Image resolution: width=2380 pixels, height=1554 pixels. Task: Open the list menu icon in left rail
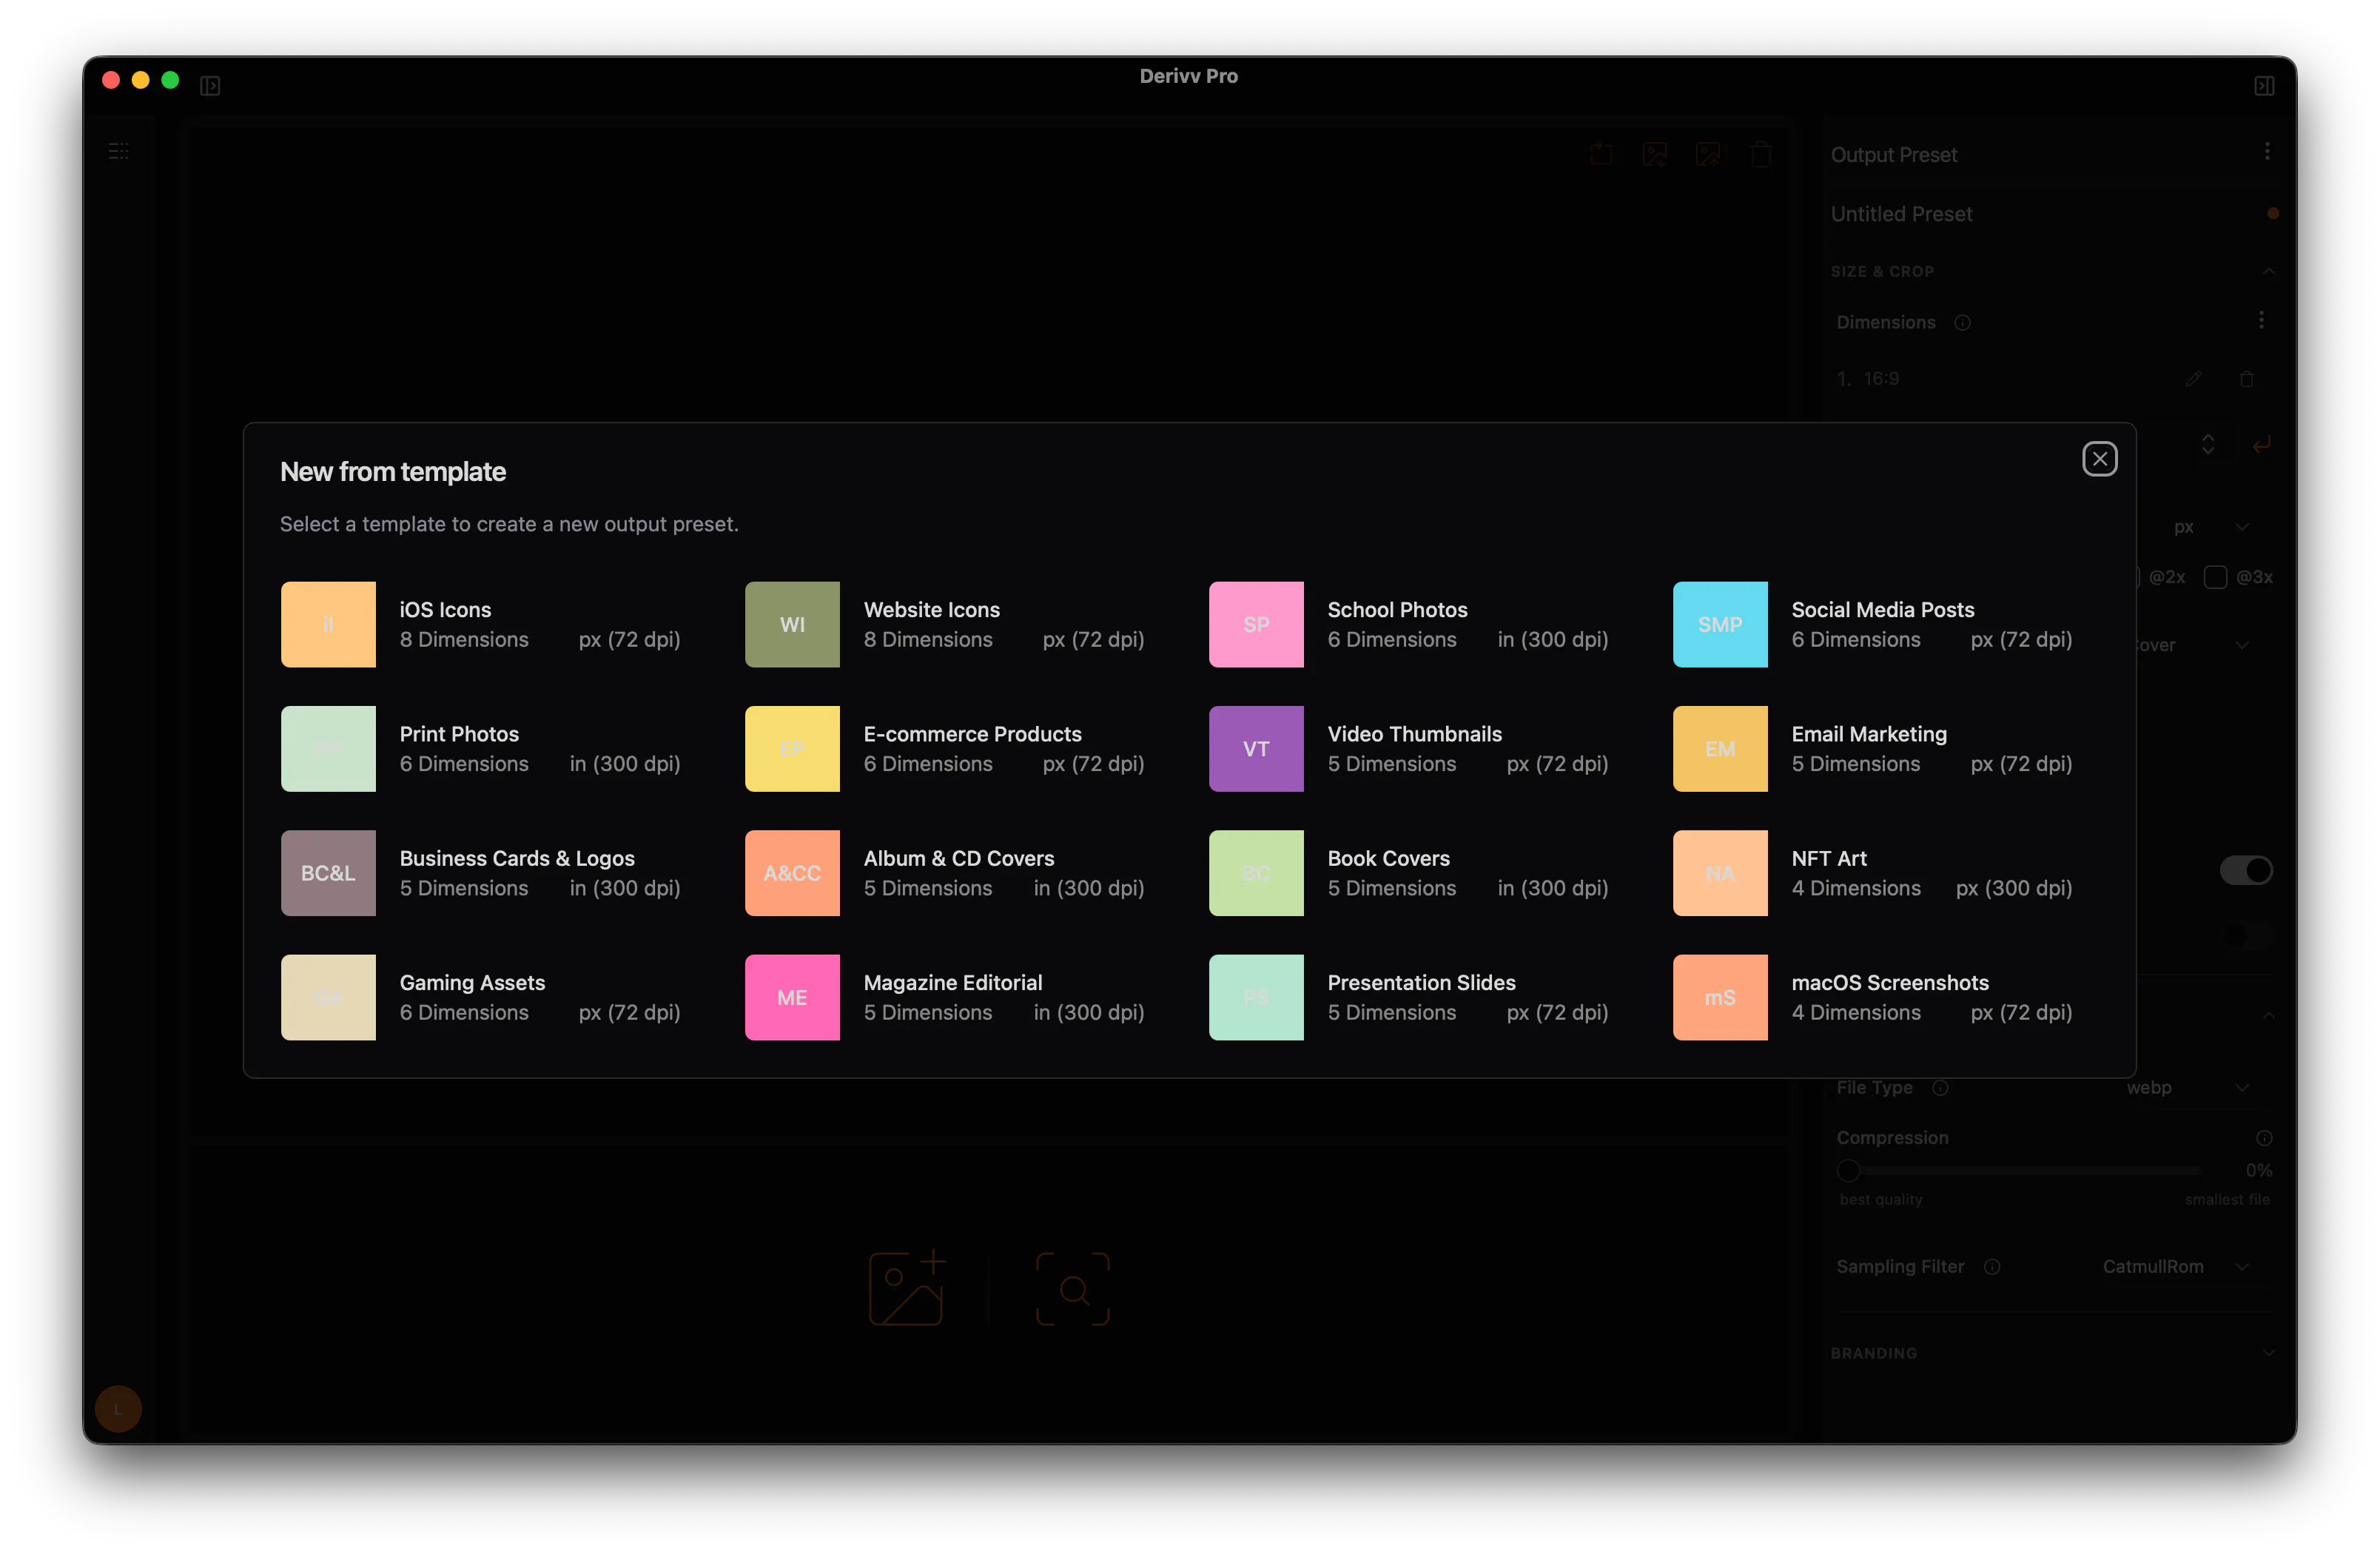tap(118, 151)
